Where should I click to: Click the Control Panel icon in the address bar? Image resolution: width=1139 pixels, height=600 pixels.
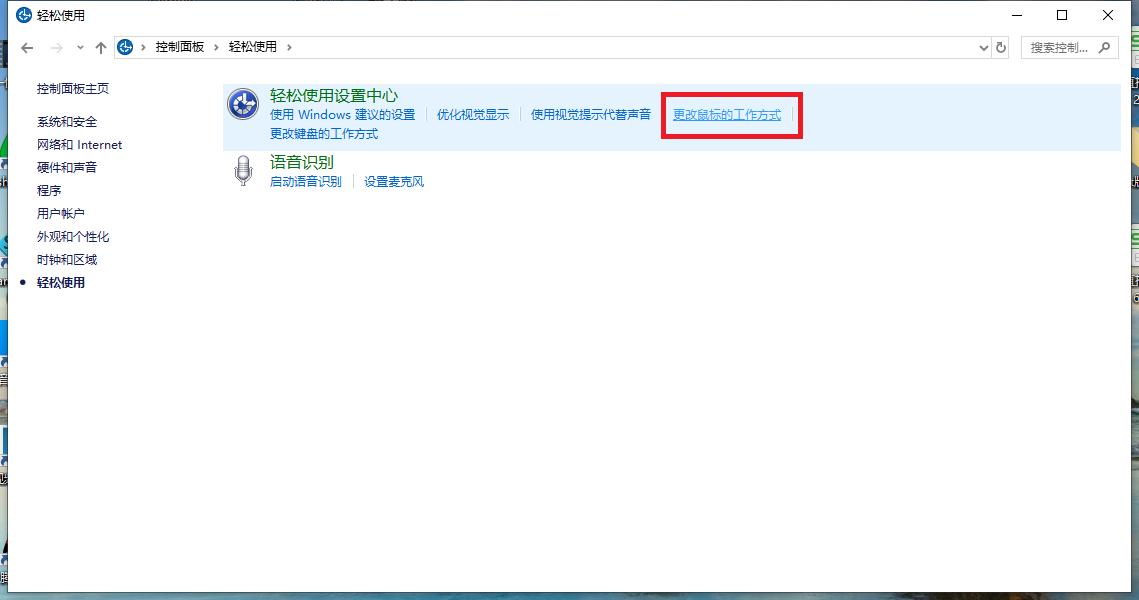click(x=125, y=46)
